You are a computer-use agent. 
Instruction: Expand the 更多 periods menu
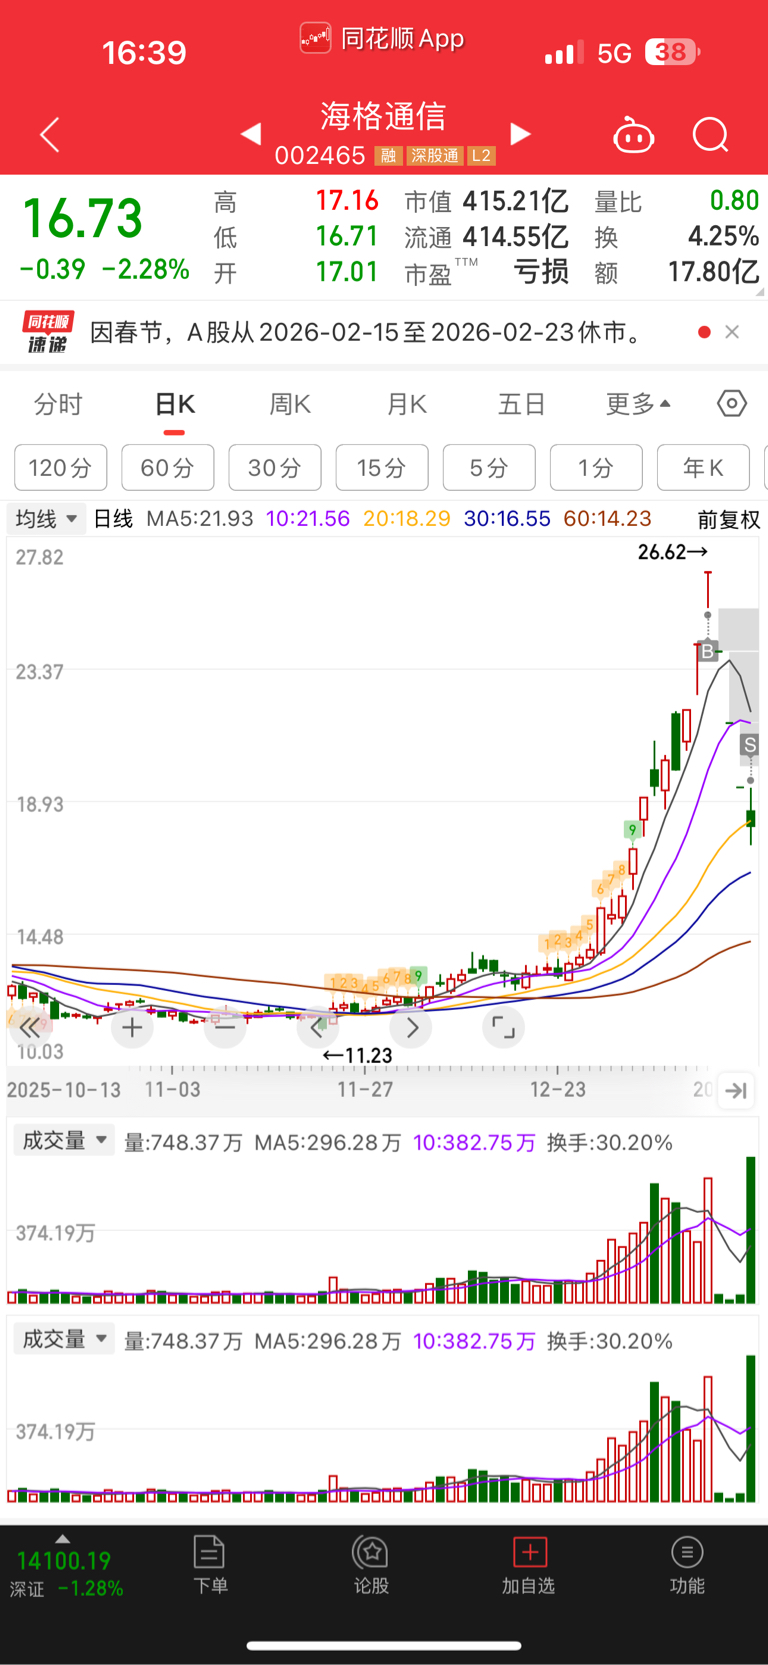tap(638, 404)
